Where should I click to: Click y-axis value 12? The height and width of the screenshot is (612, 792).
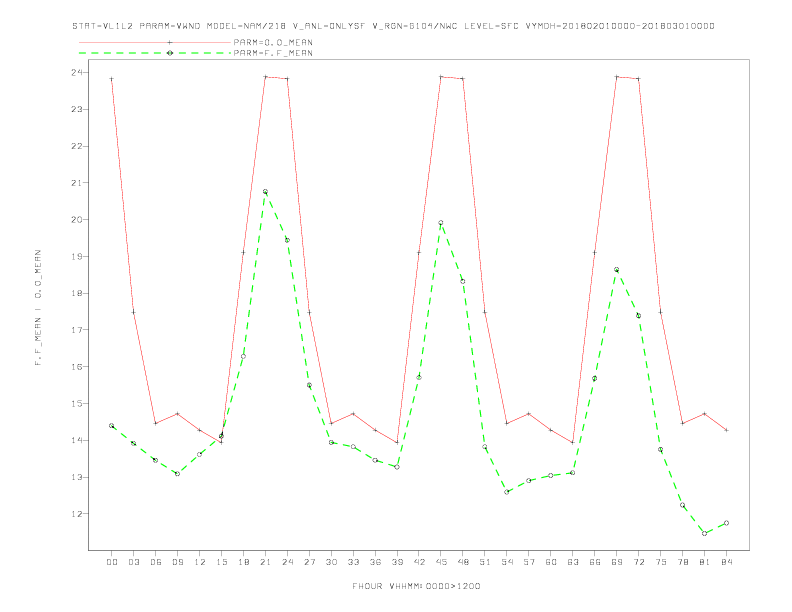tap(77, 514)
